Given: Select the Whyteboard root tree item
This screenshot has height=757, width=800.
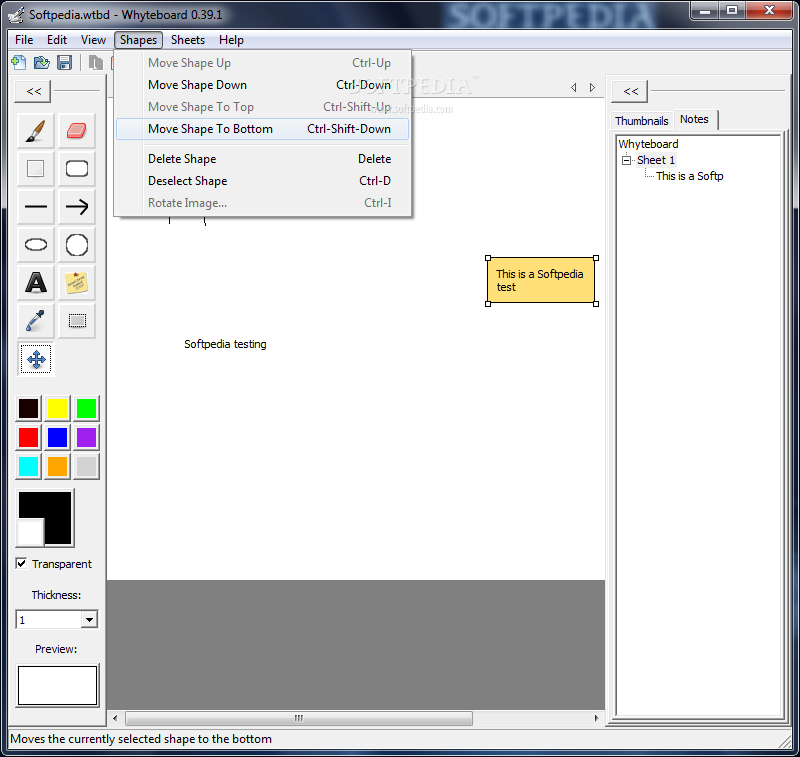Looking at the screenshot, I should 648,144.
